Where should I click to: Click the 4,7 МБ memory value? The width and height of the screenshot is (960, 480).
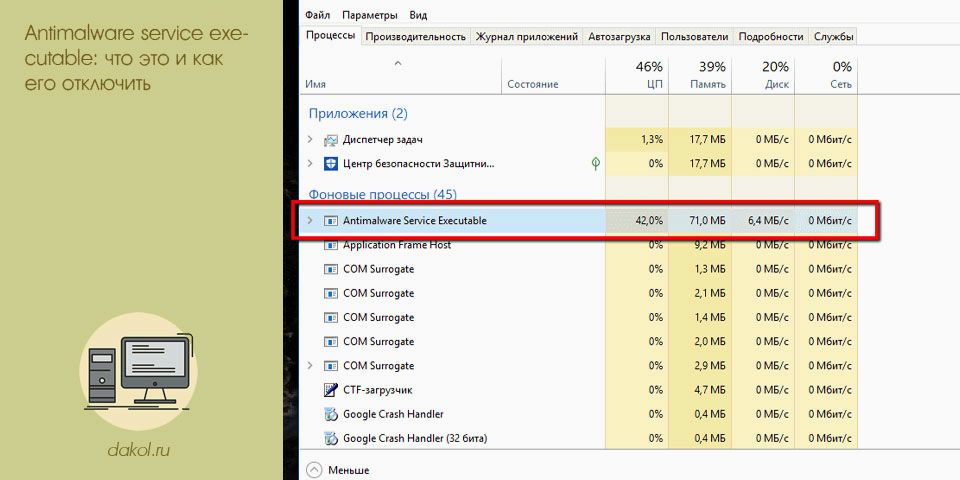[x=708, y=389]
